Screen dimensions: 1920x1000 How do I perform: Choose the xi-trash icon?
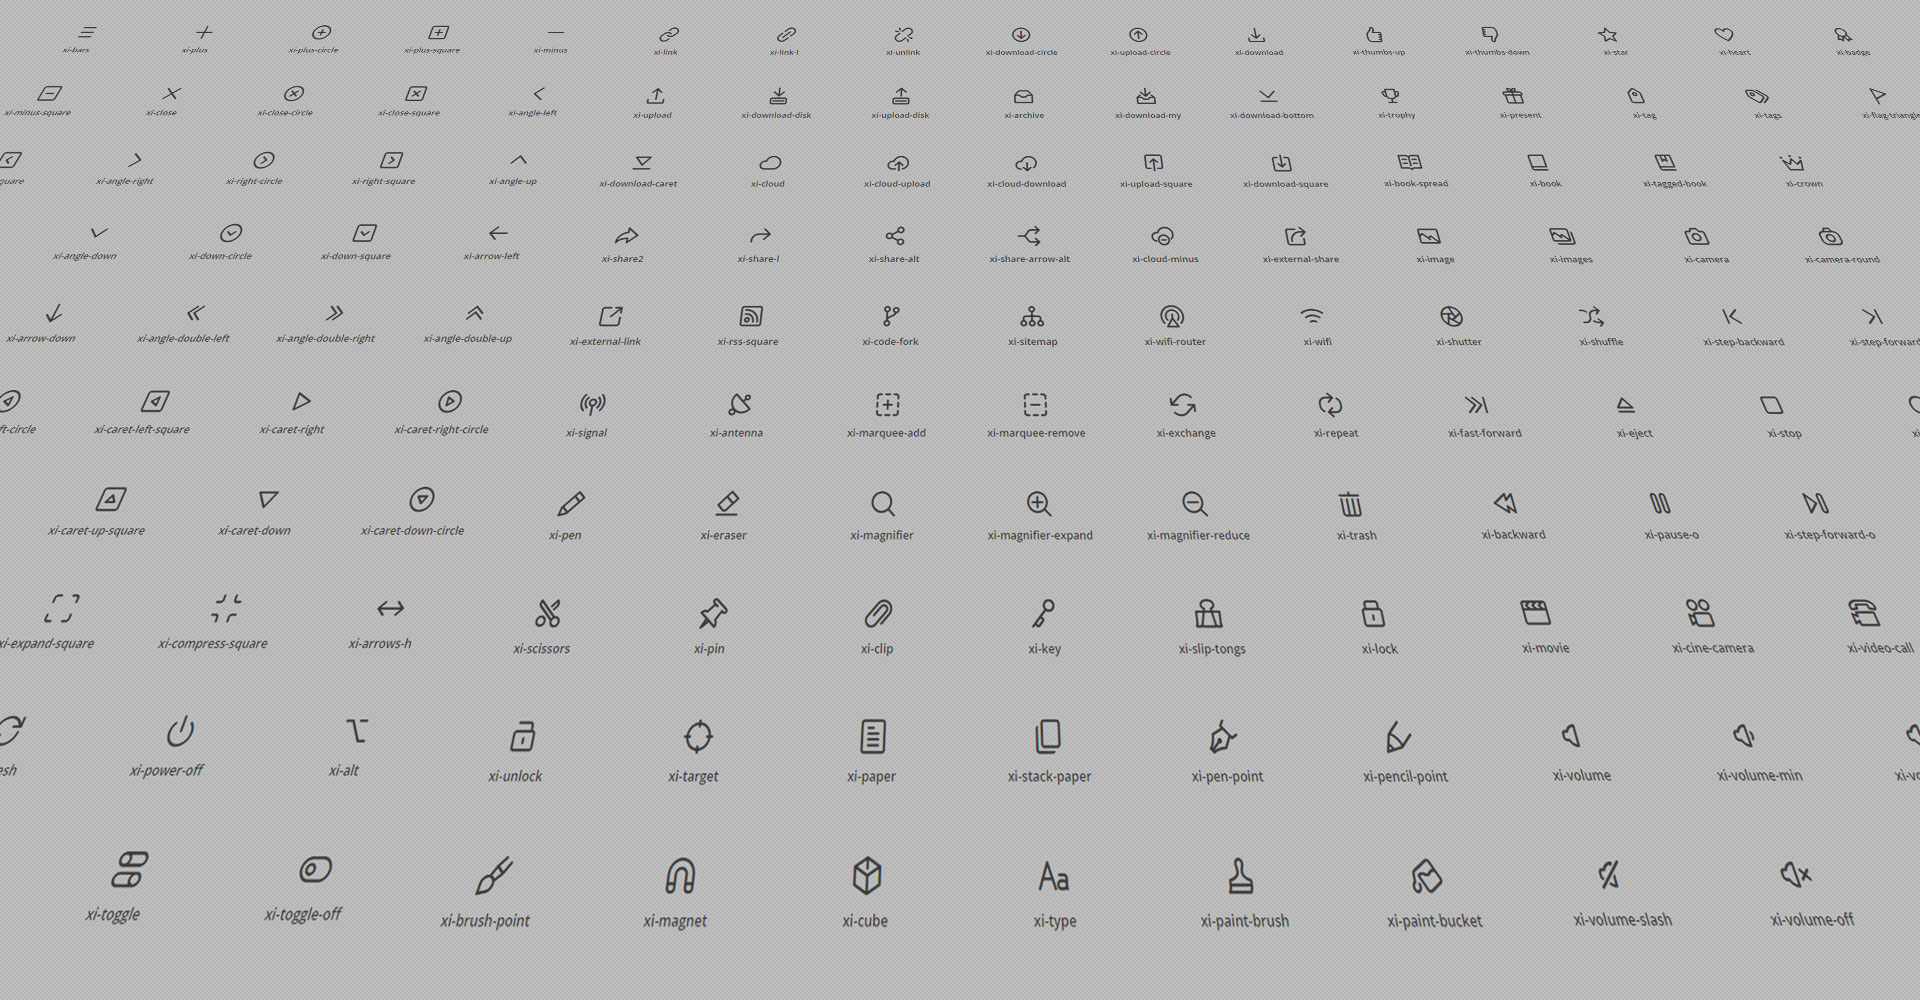[x=1350, y=504]
